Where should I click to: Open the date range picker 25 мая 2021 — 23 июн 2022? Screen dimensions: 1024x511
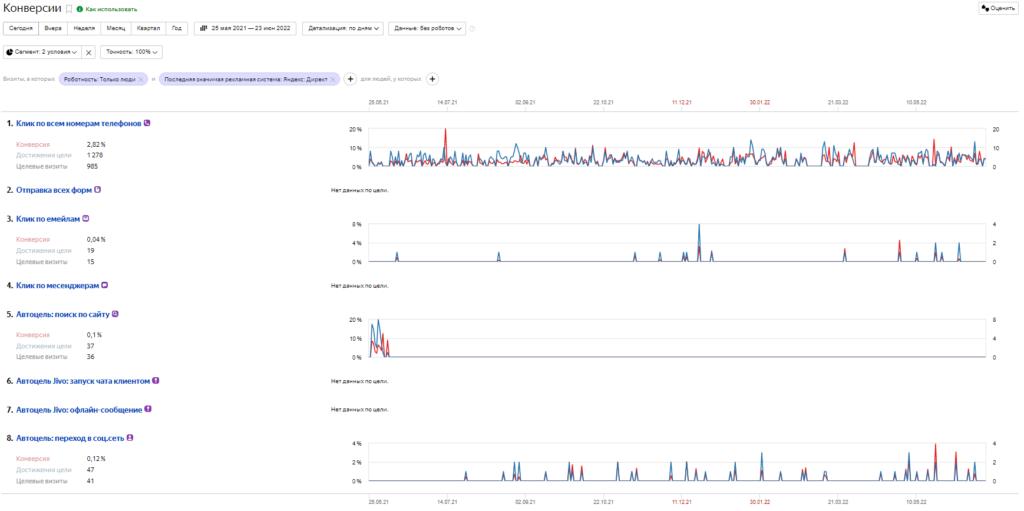[x=245, y=29]
